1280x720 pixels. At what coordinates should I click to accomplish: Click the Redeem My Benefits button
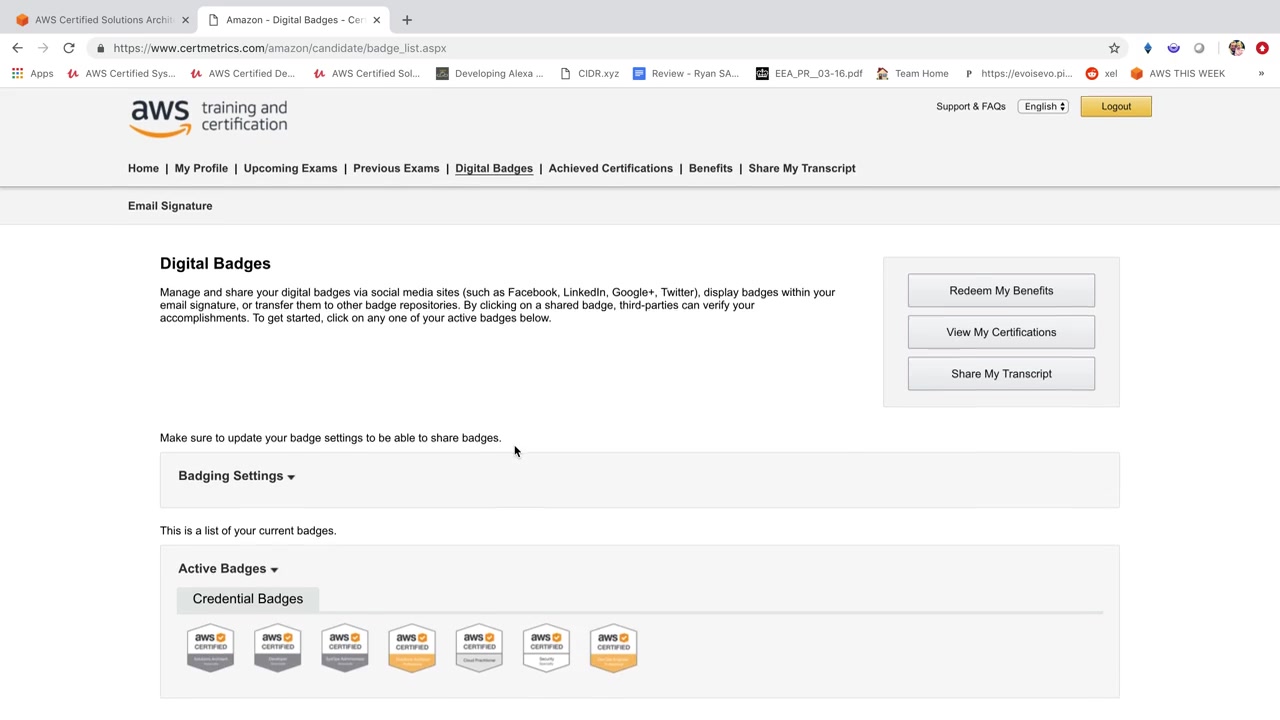1001,291
